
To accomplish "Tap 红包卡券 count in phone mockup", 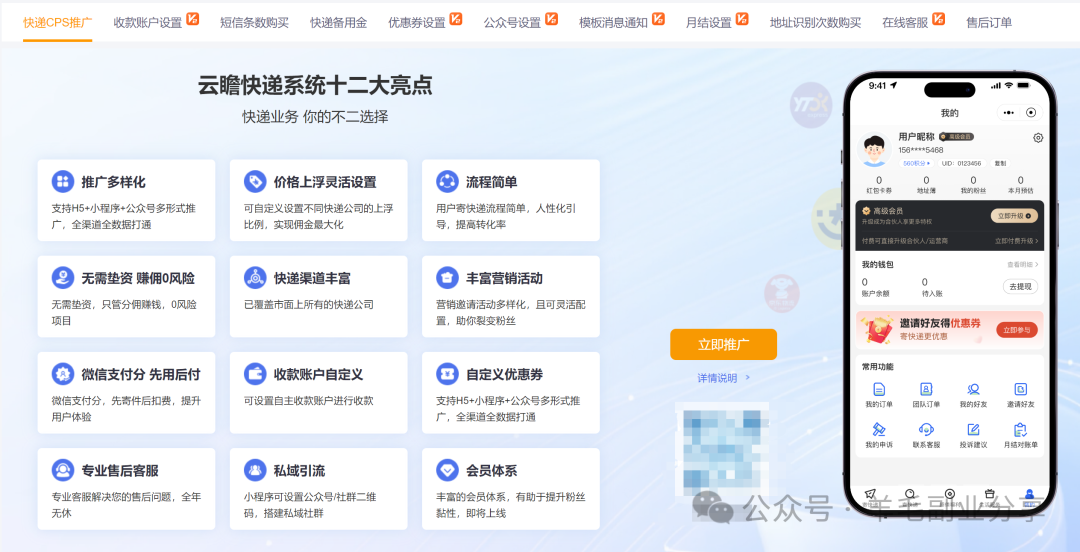I will tap(879, 185).
